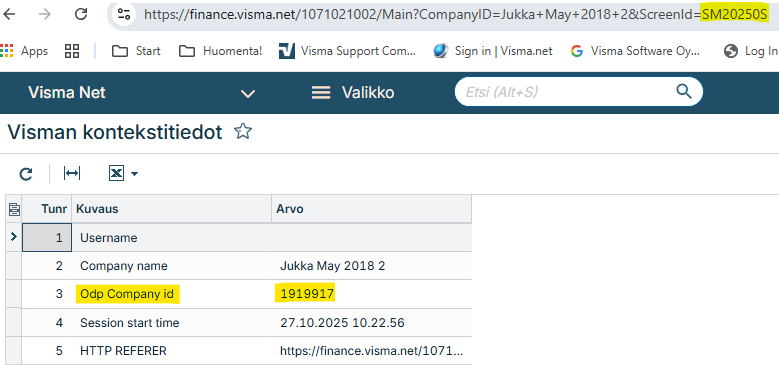Sort by the Kuvaus column header
Screen dimensions: 779x365
click(172, 209)
